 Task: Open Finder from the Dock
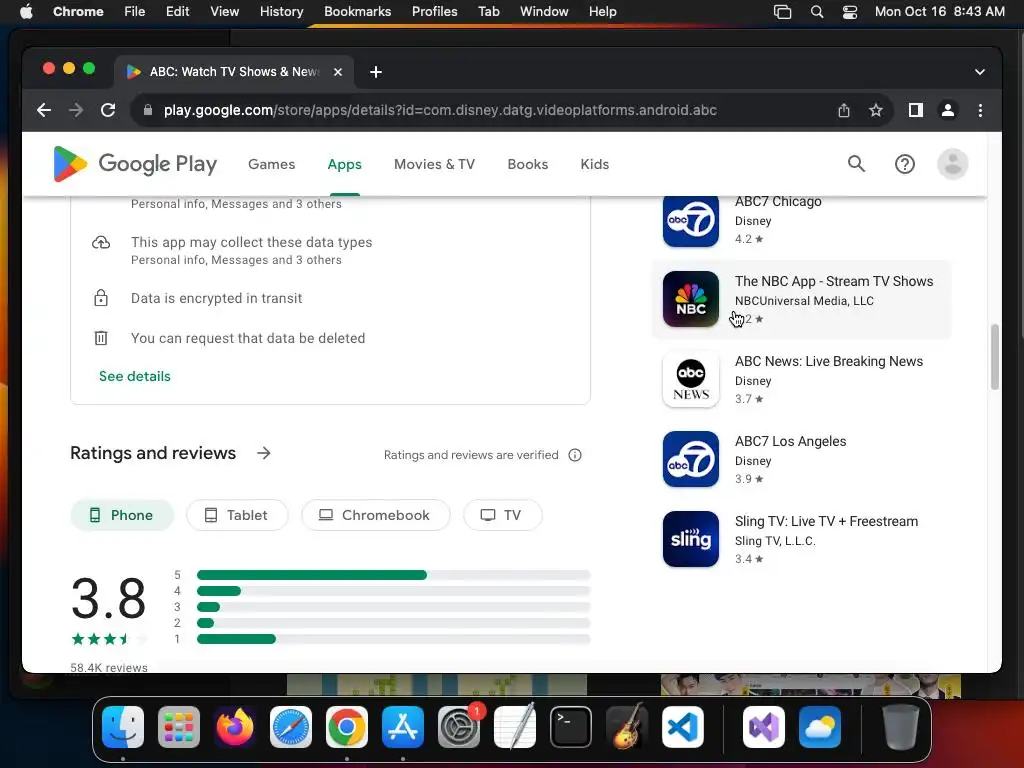click(x=123, y=727)
